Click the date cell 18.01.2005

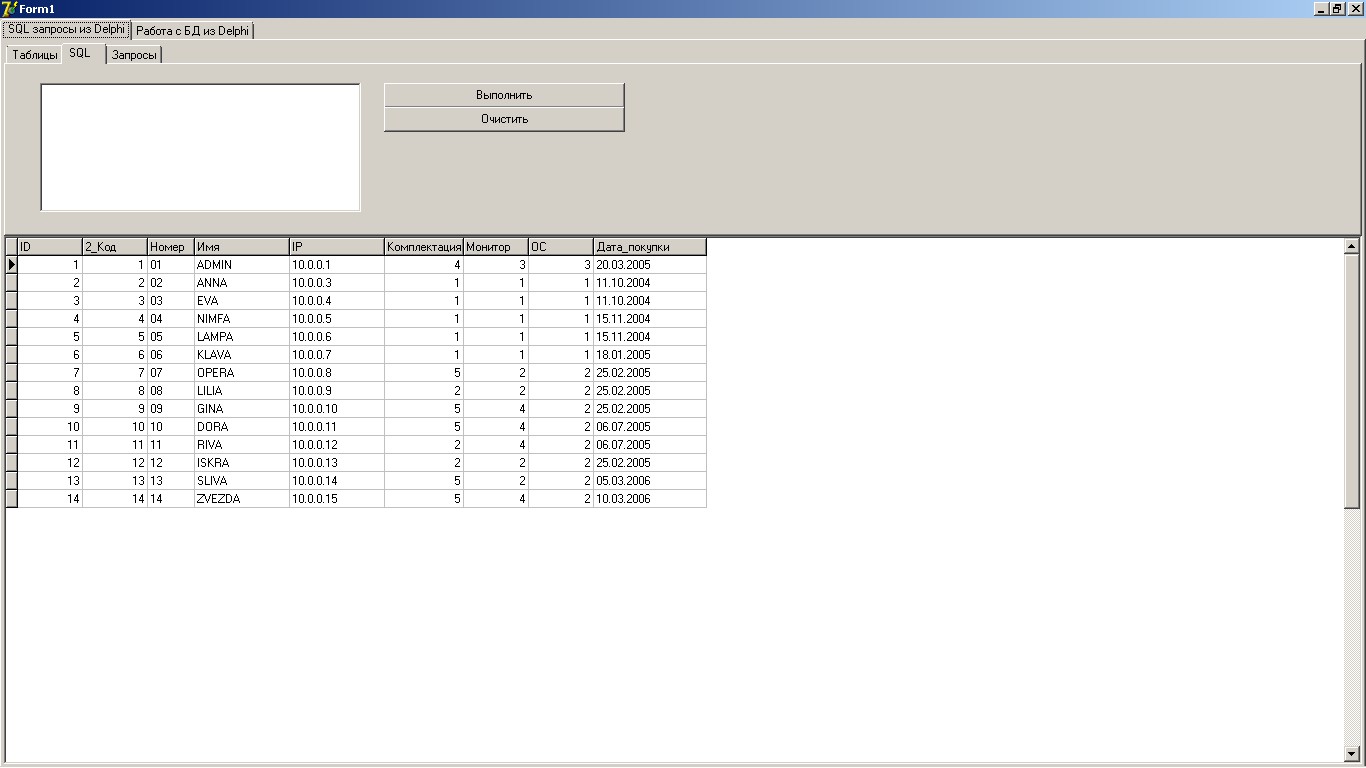point(650,355)
